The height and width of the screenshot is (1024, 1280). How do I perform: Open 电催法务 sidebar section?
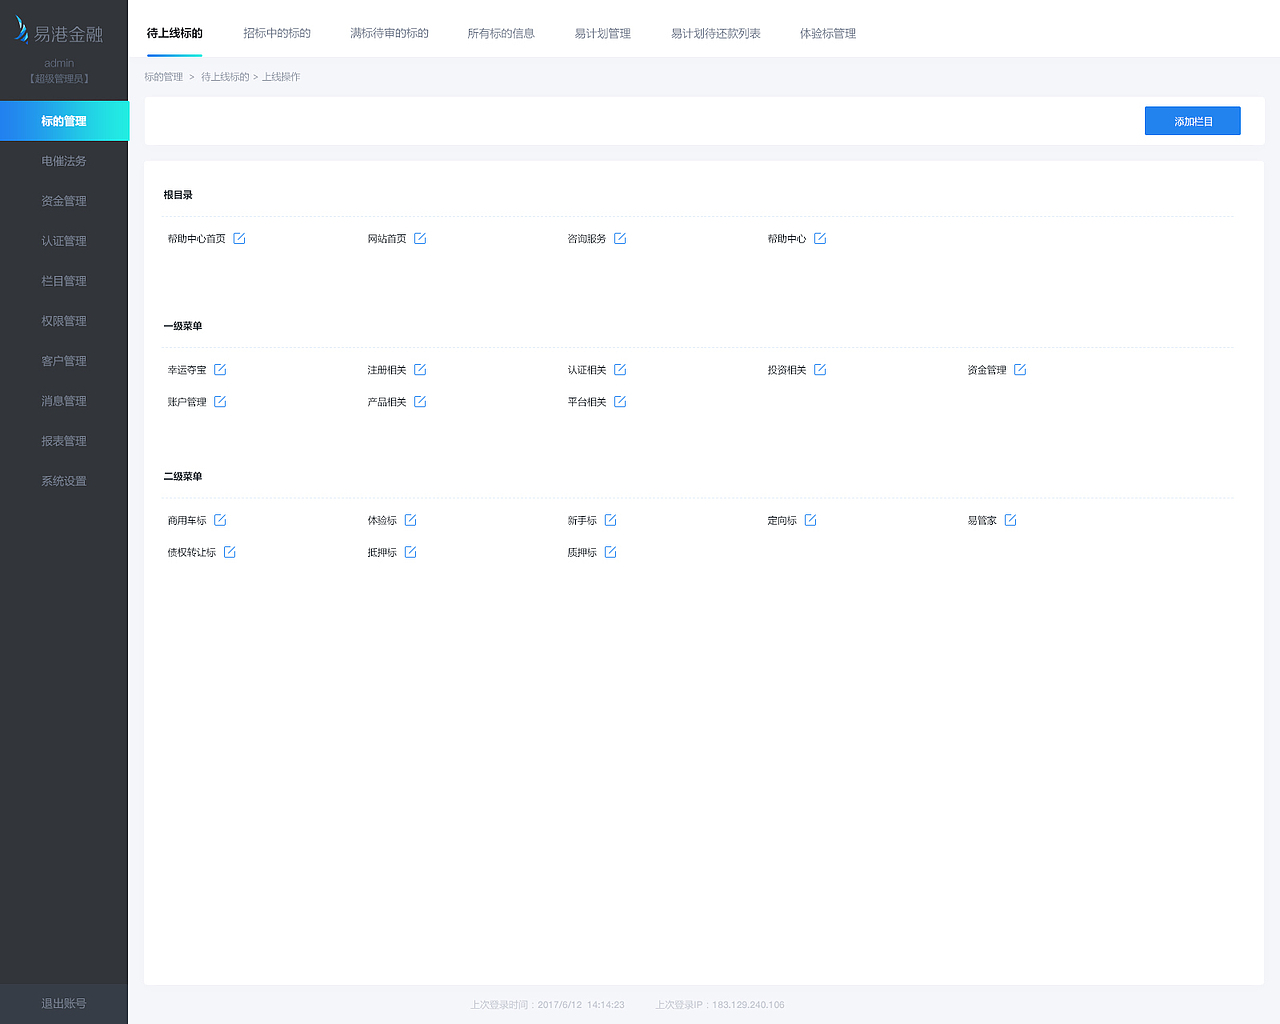(64, 161)
